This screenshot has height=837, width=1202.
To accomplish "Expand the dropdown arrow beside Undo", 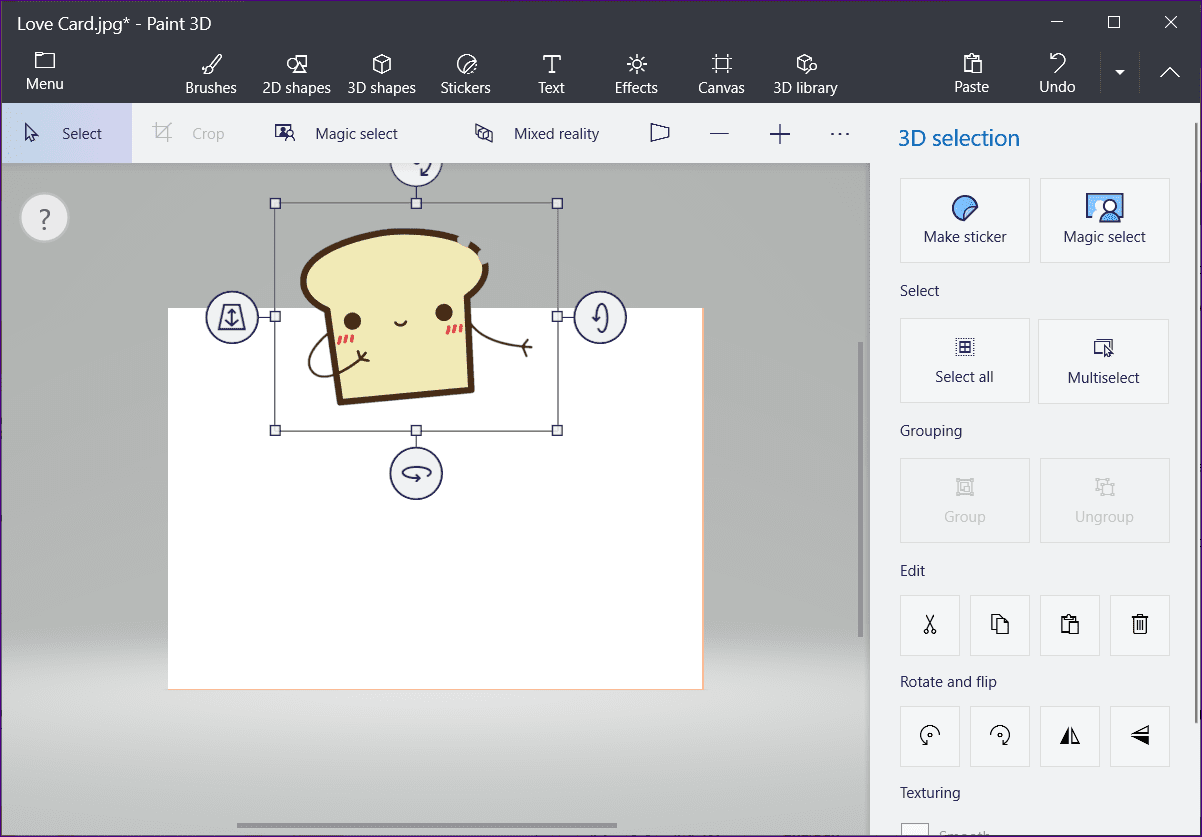I will [x=1120, y=73].
